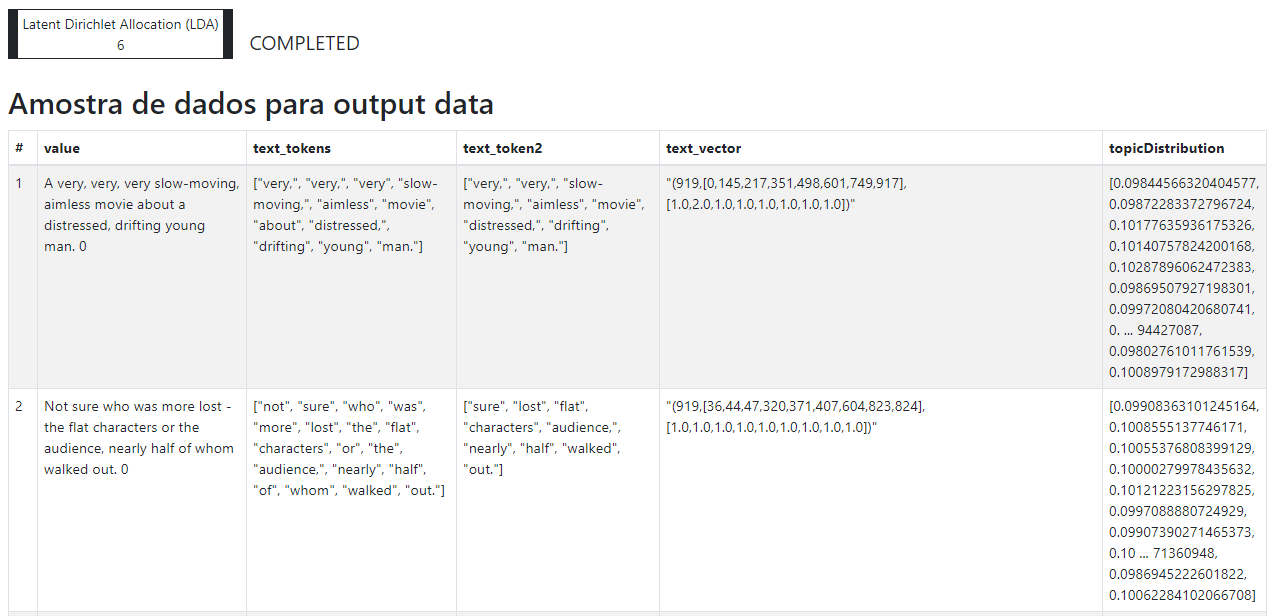Screen dimensions: 1271x616
Task: Select the 'text_vector' column header
Action: (881, 148)
